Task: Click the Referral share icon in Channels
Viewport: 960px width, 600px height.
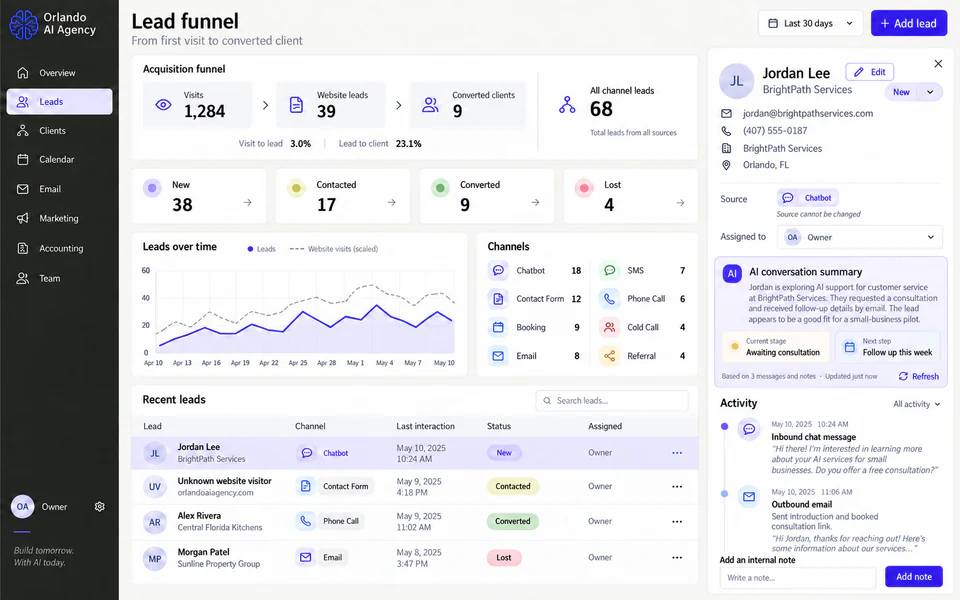Action: (609, 356)
